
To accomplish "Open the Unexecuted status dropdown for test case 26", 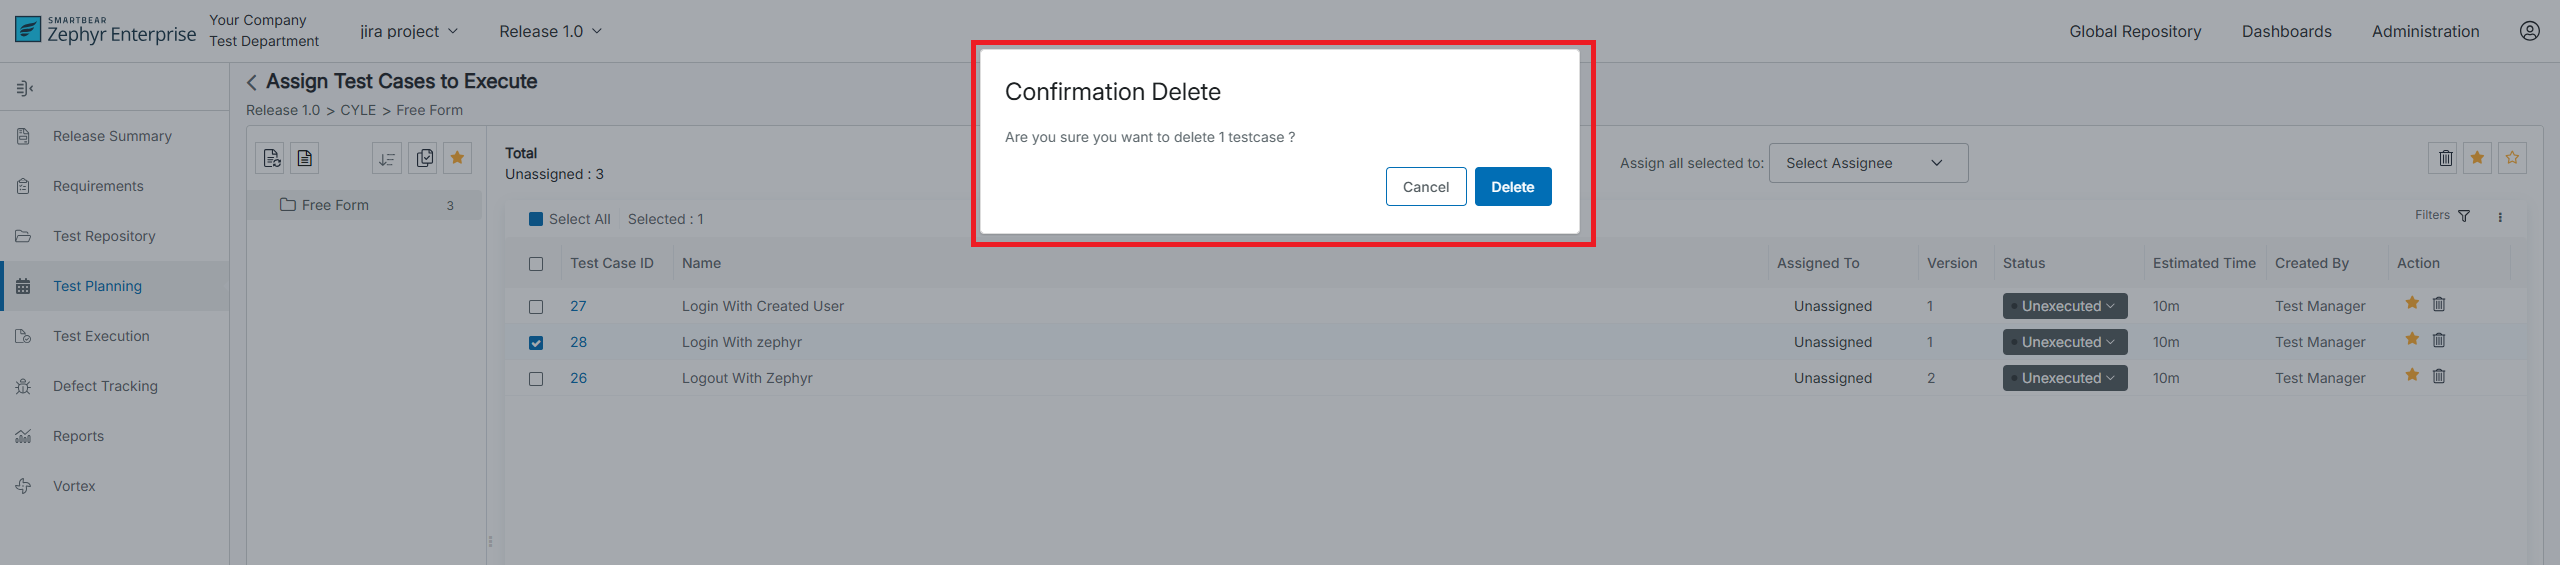I will pyautogui.click(x=2064, y=378).
